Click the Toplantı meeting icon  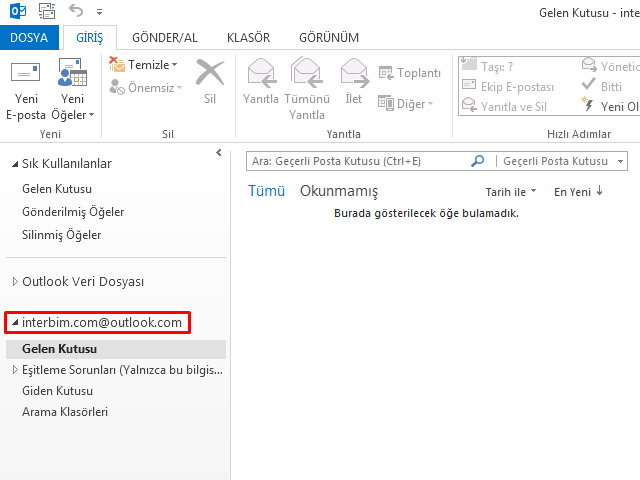point(409,73)
